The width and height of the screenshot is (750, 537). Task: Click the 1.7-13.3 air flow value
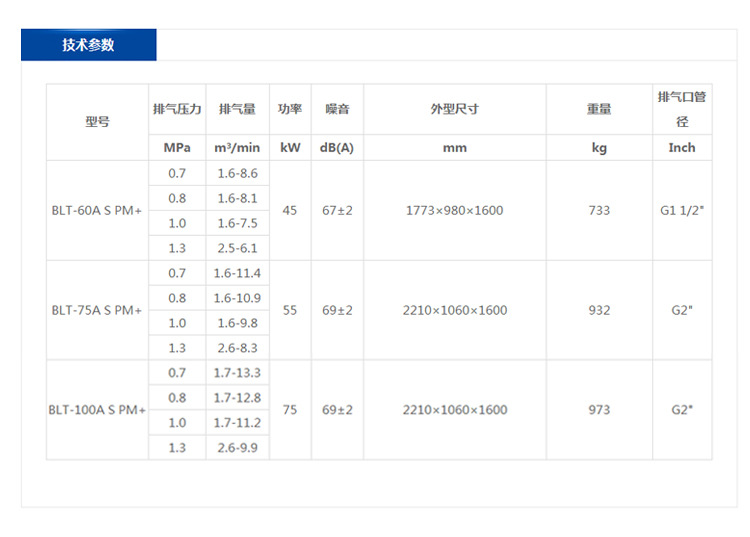(x=237, y=373)
